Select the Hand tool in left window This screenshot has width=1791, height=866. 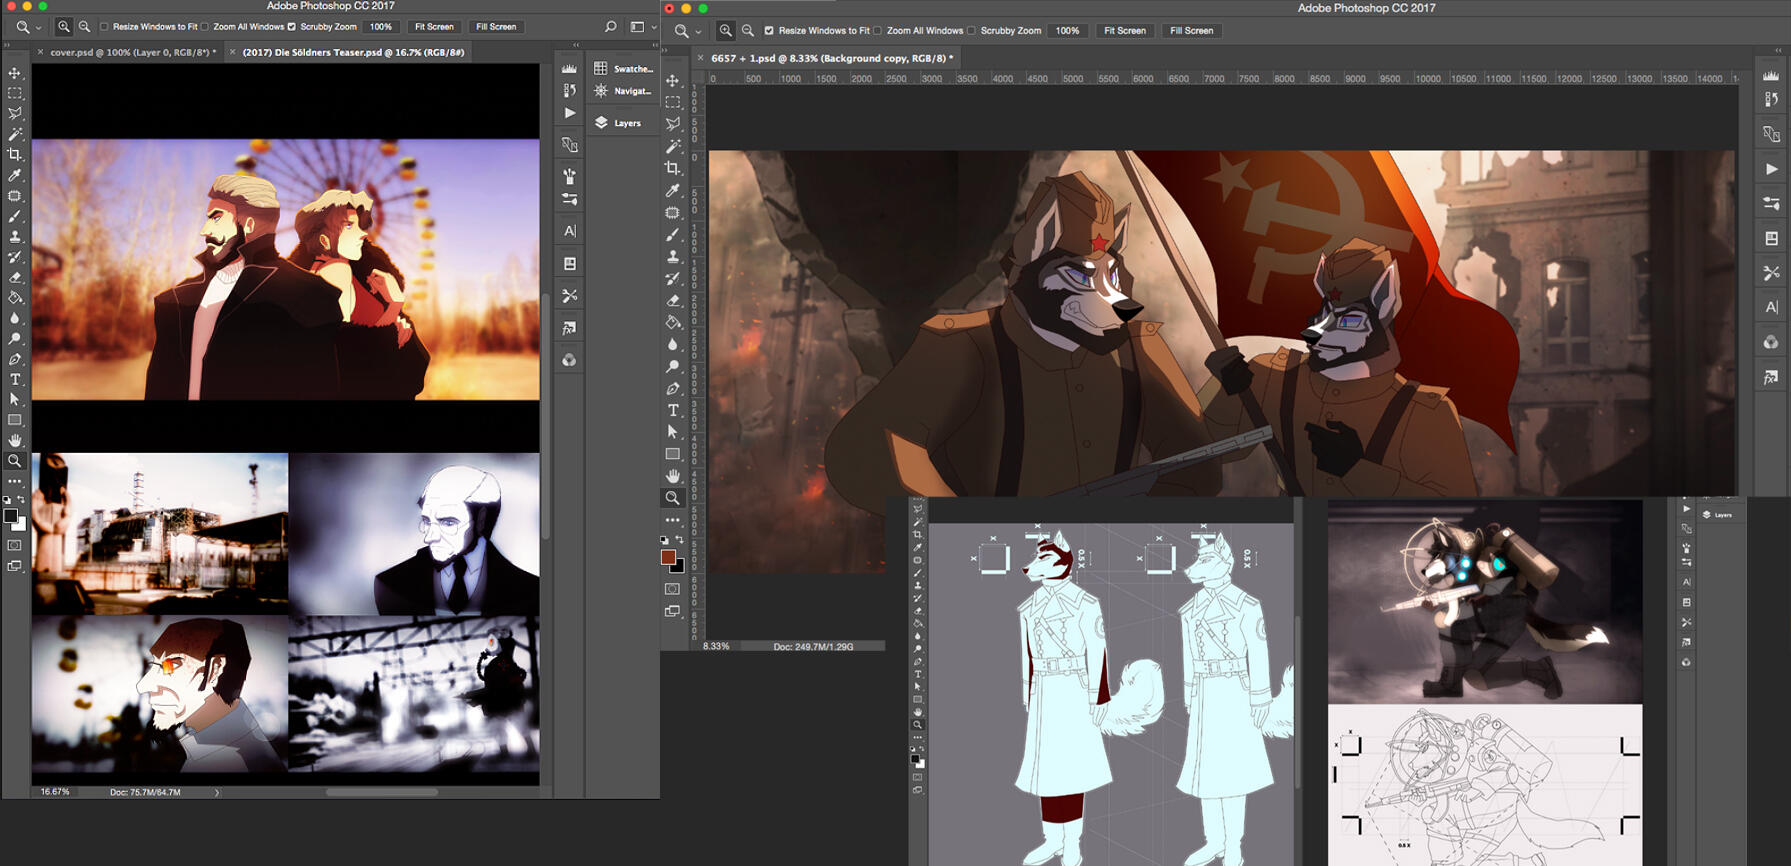coord(15,440)
